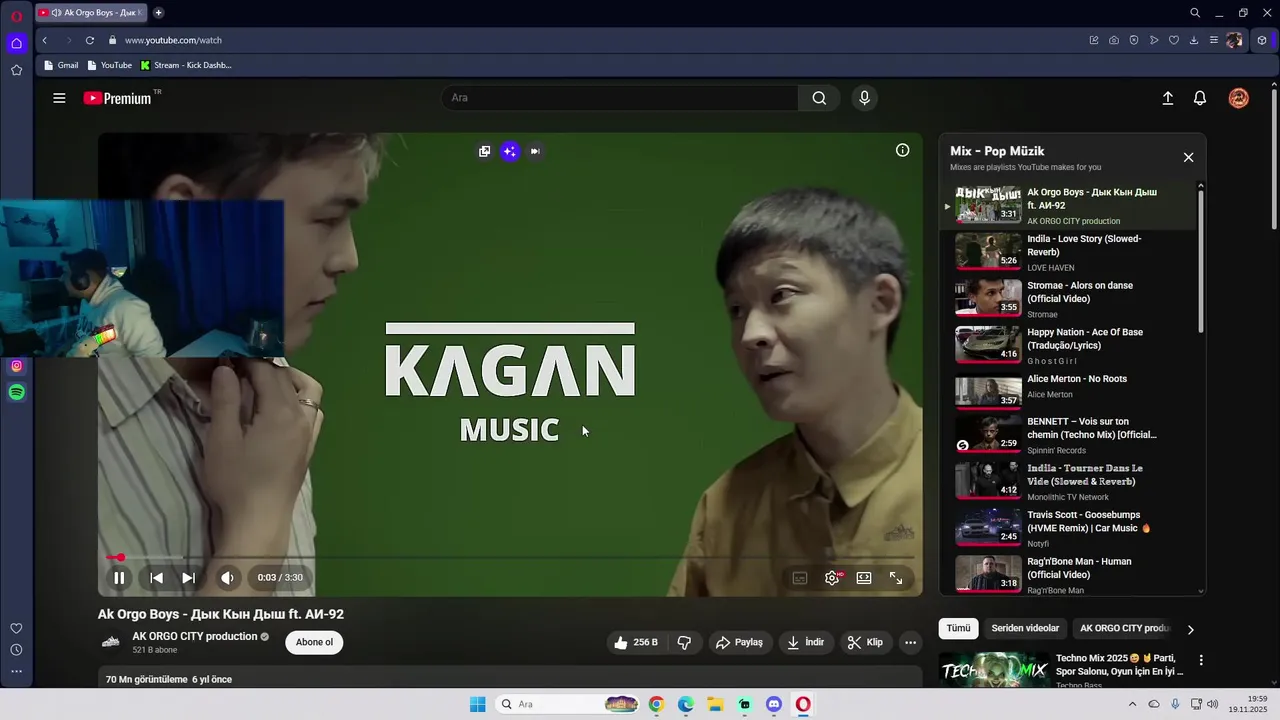Dislike the video
This screenshot has width=1280, height=720.
685,642
